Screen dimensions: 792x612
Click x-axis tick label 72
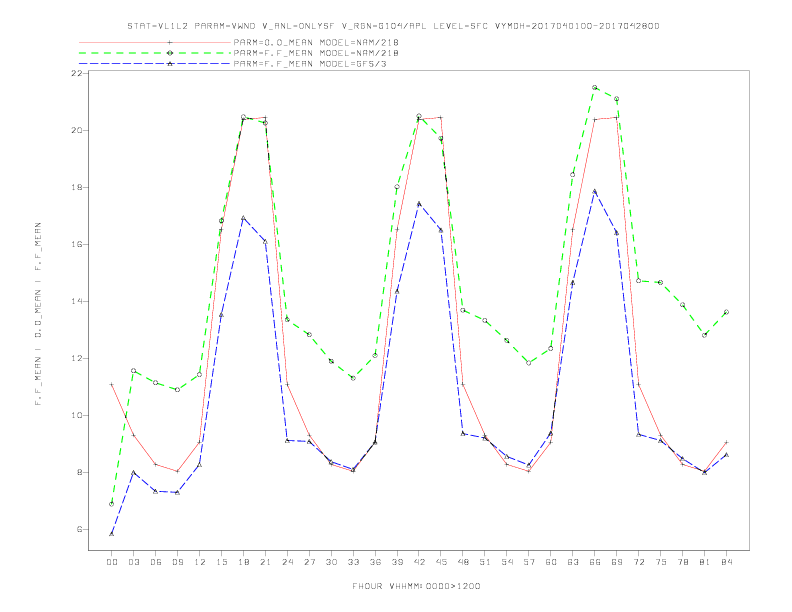pyautogui.click(x=638, y=562)
